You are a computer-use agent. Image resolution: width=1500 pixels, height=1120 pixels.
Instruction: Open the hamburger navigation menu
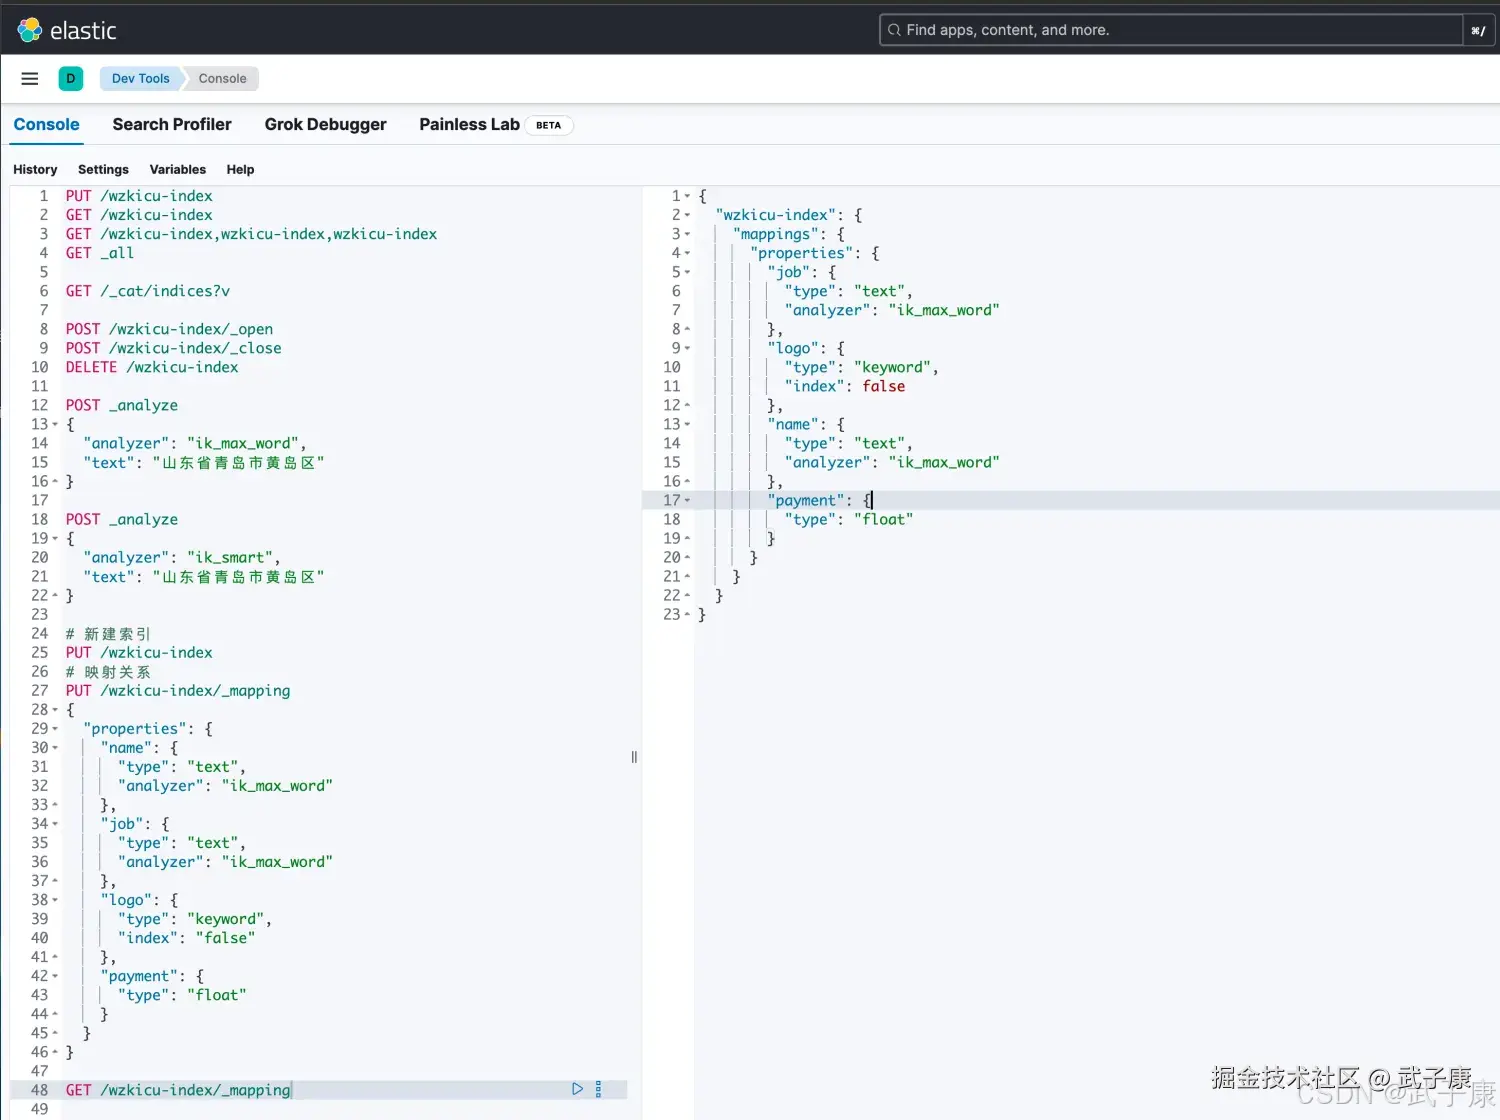[30, 79]
